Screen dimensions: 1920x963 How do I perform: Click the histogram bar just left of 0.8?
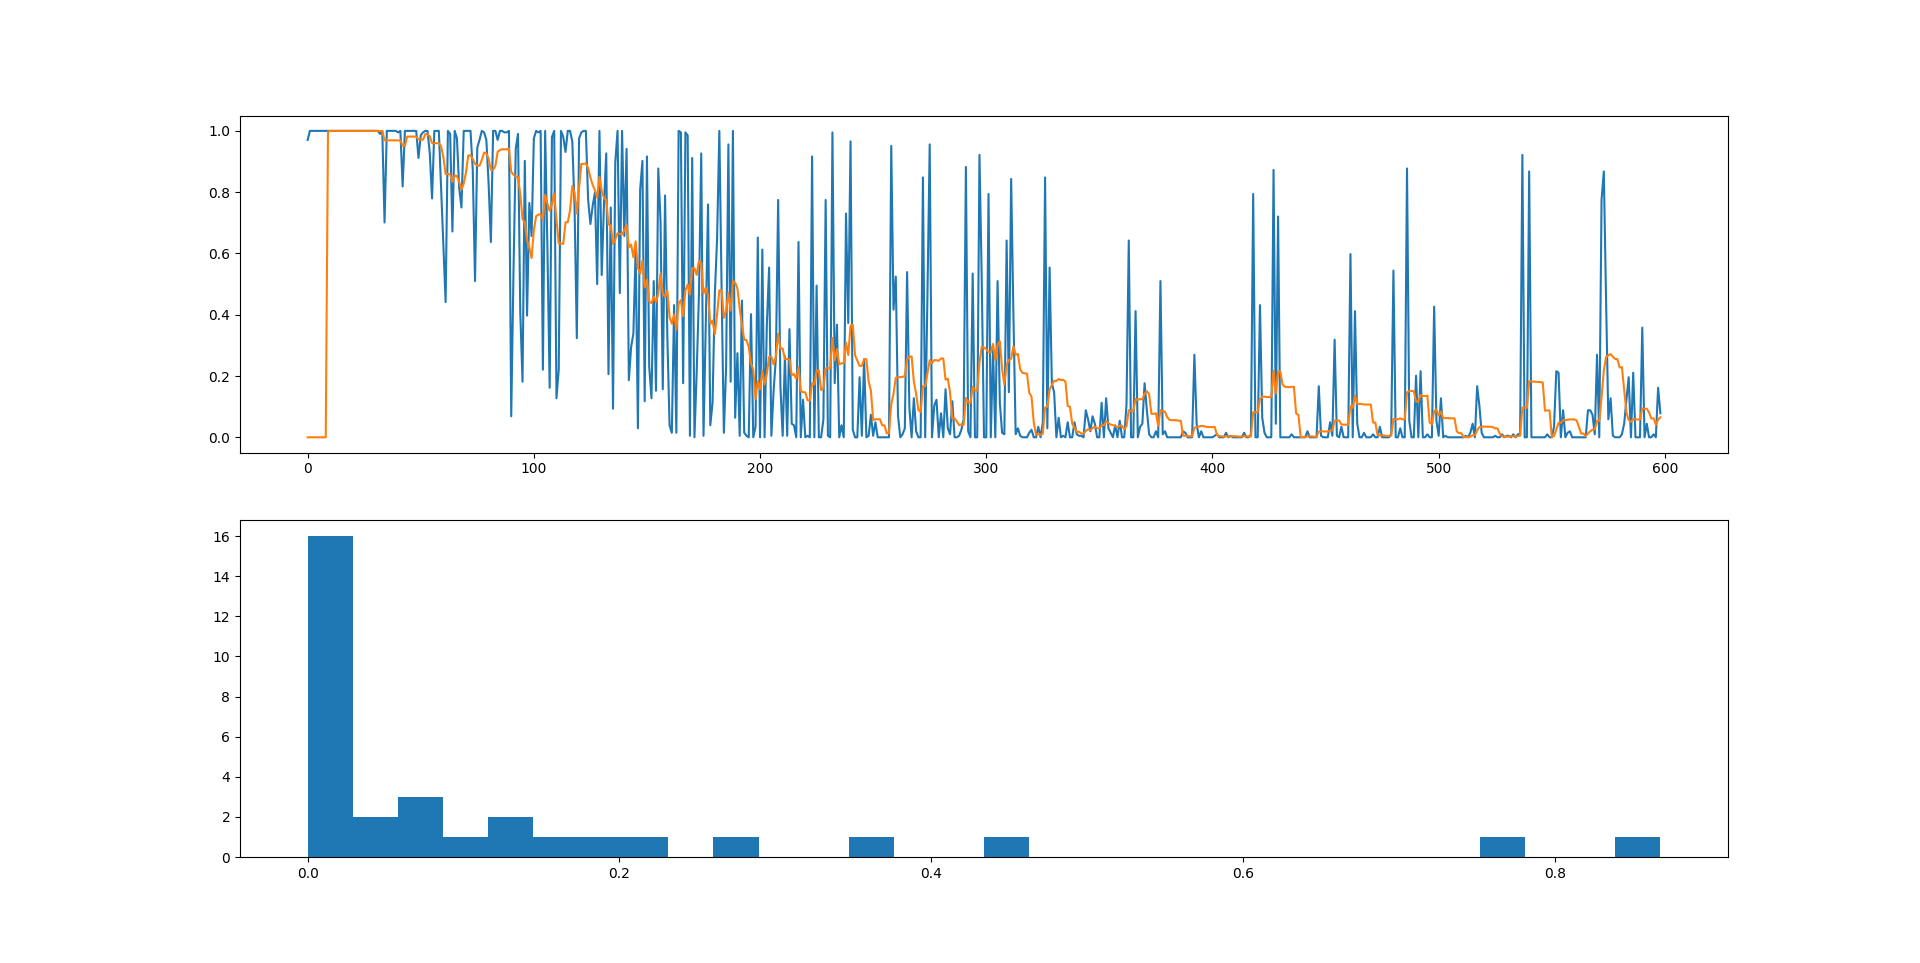pos(1502,847)
